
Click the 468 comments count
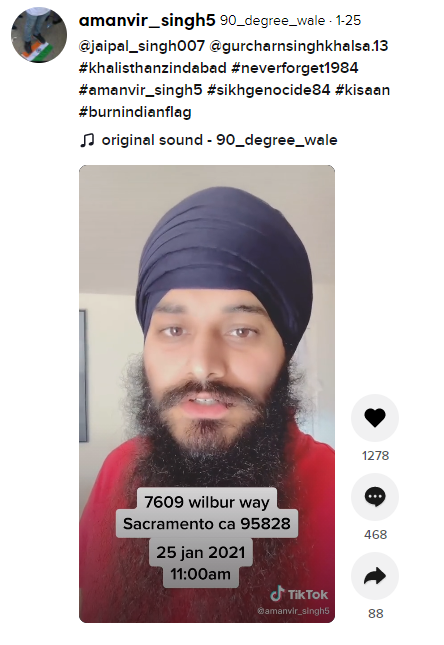[x=375, y=535]
